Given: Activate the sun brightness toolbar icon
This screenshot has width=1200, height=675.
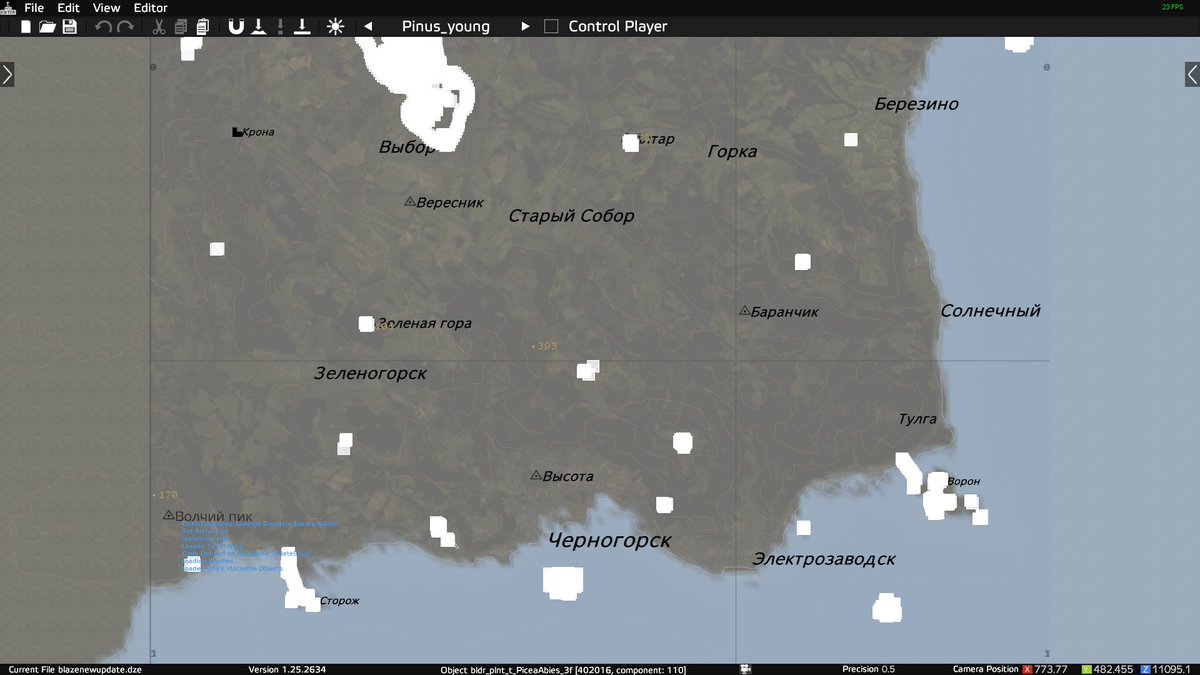Looking at the screenshot, I should (336, 26).
